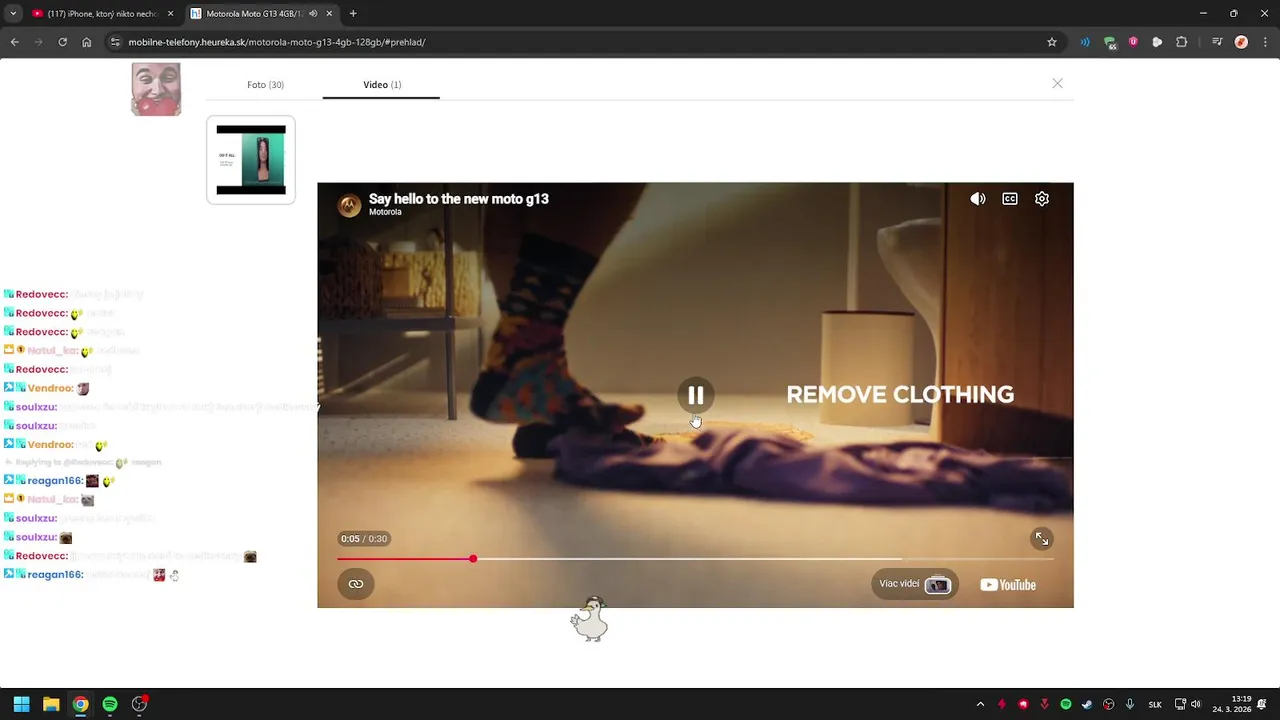Go back with the browser back arrow
Image resolution: width=1280 pixels, height=720 pixels.
[14, 42]
